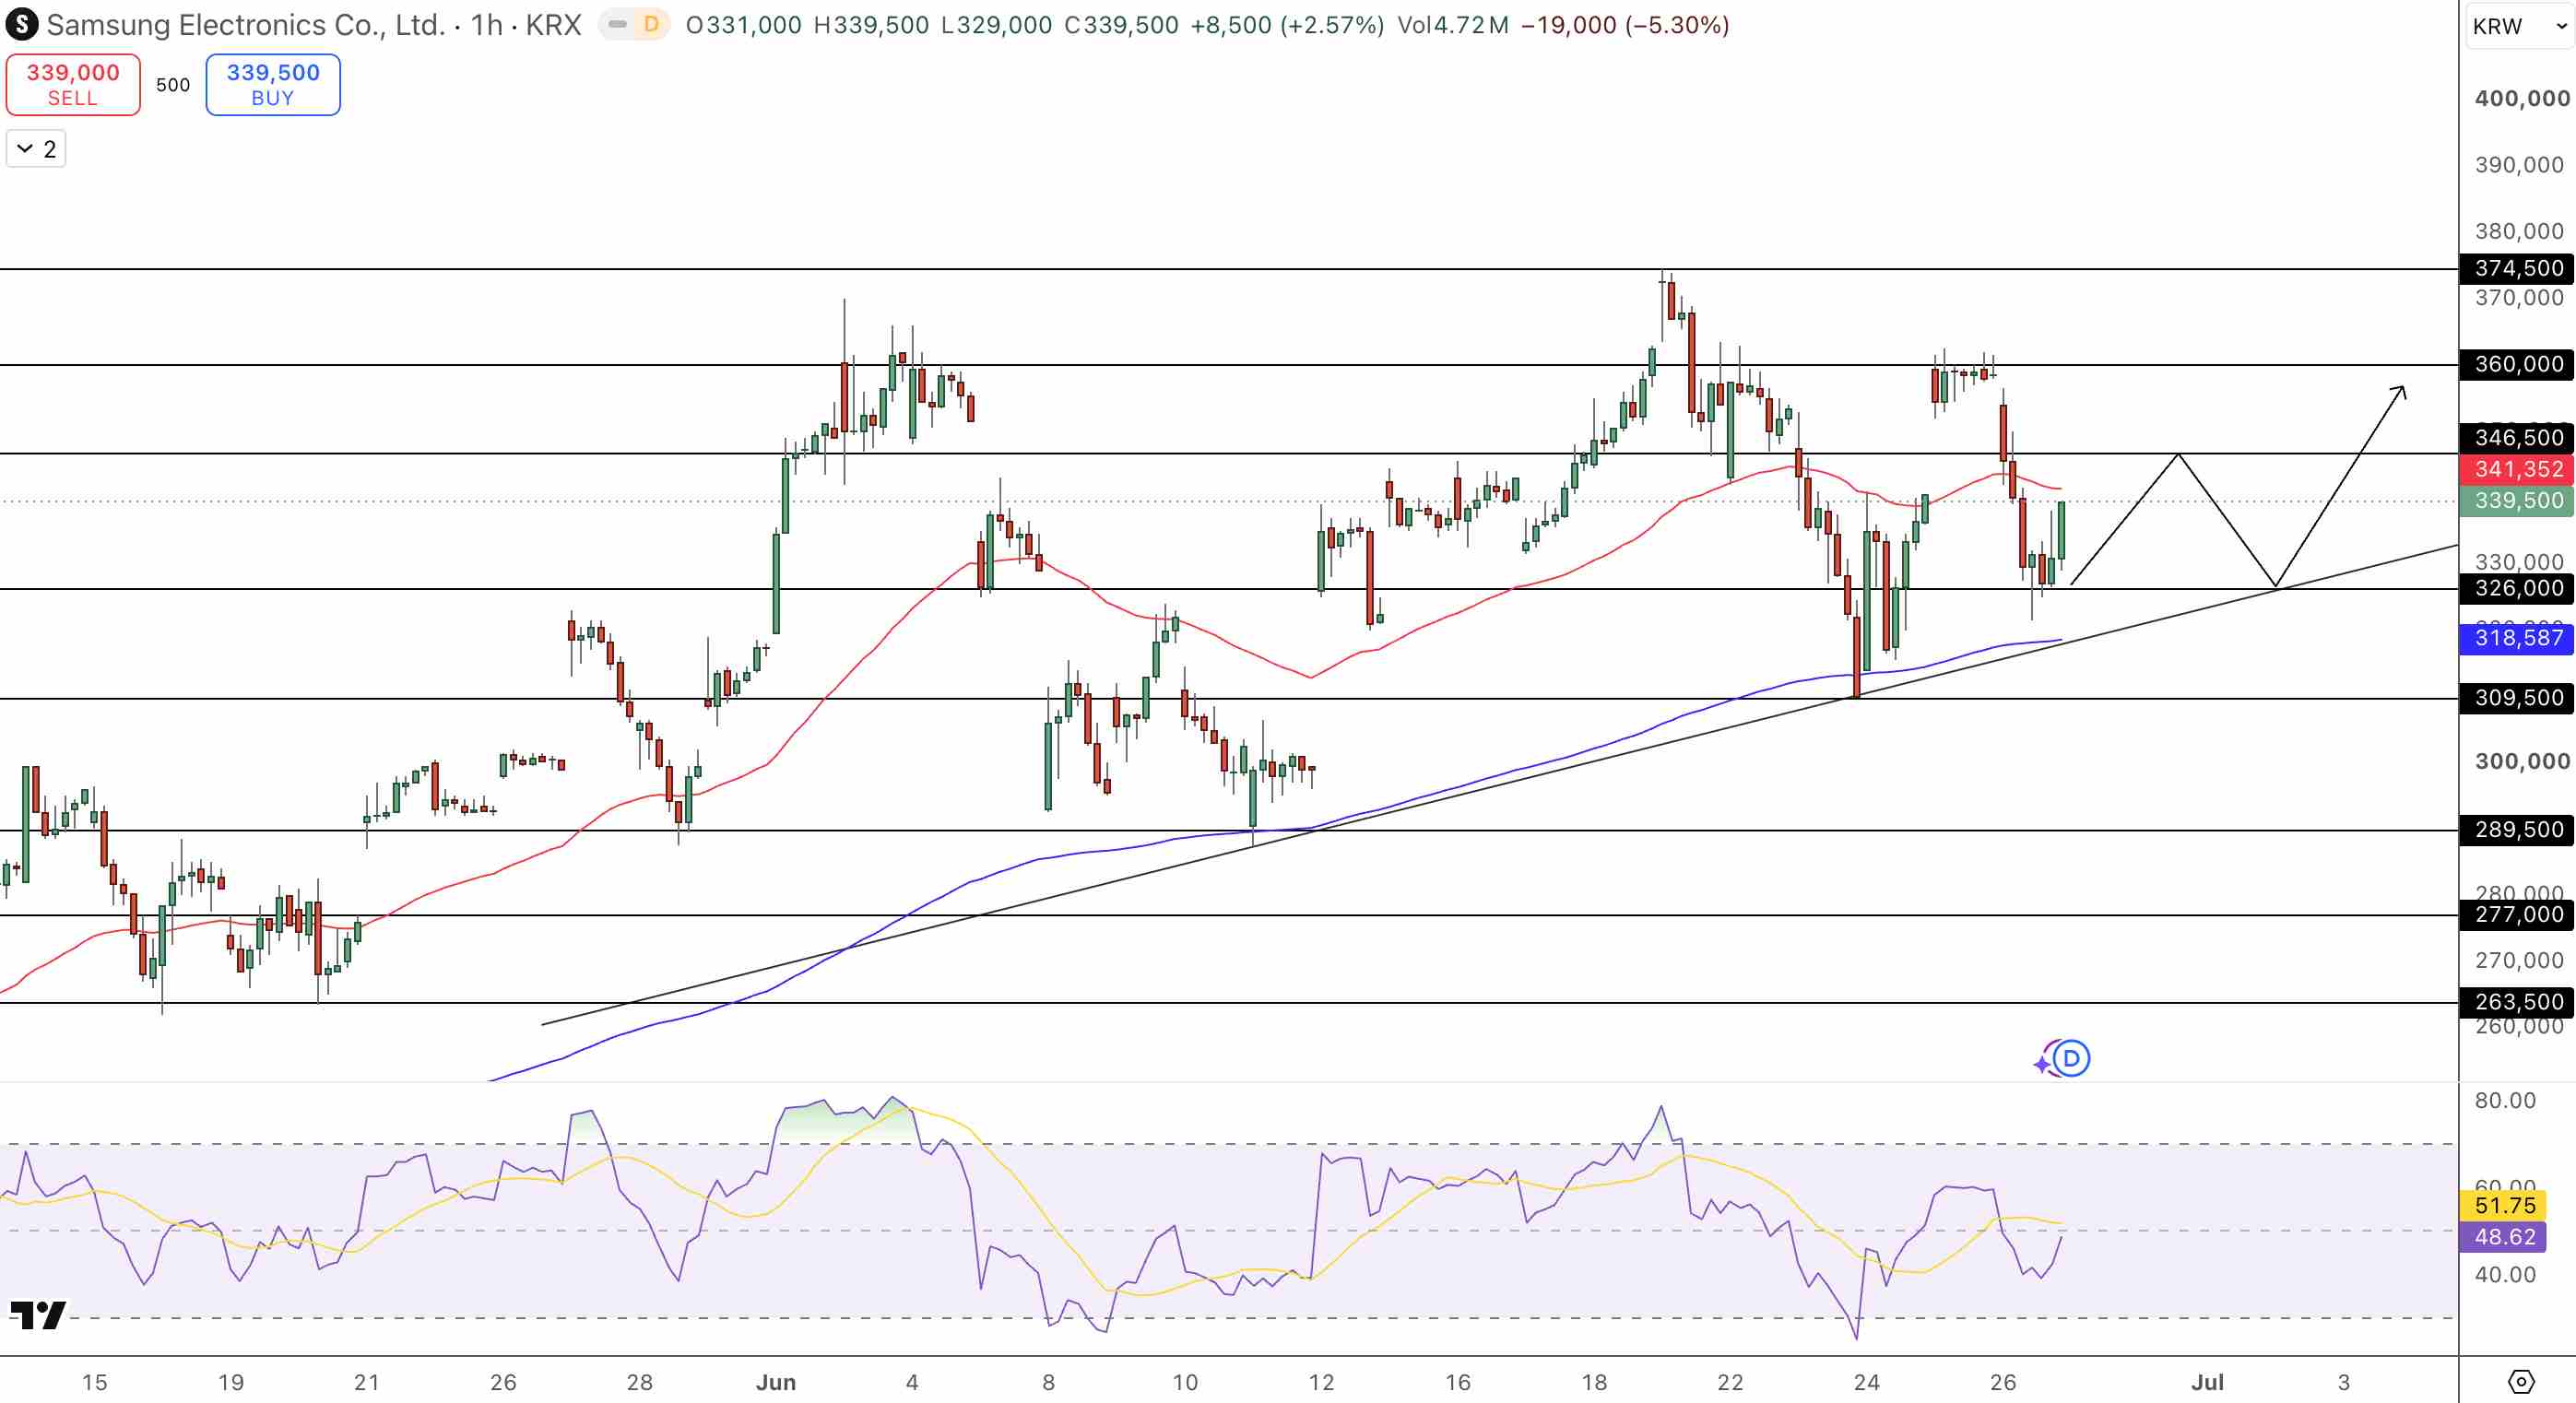2576x1403 pixels.
Task: Click the volume change −19,000 (−5.30%)
Action: 1625,25
